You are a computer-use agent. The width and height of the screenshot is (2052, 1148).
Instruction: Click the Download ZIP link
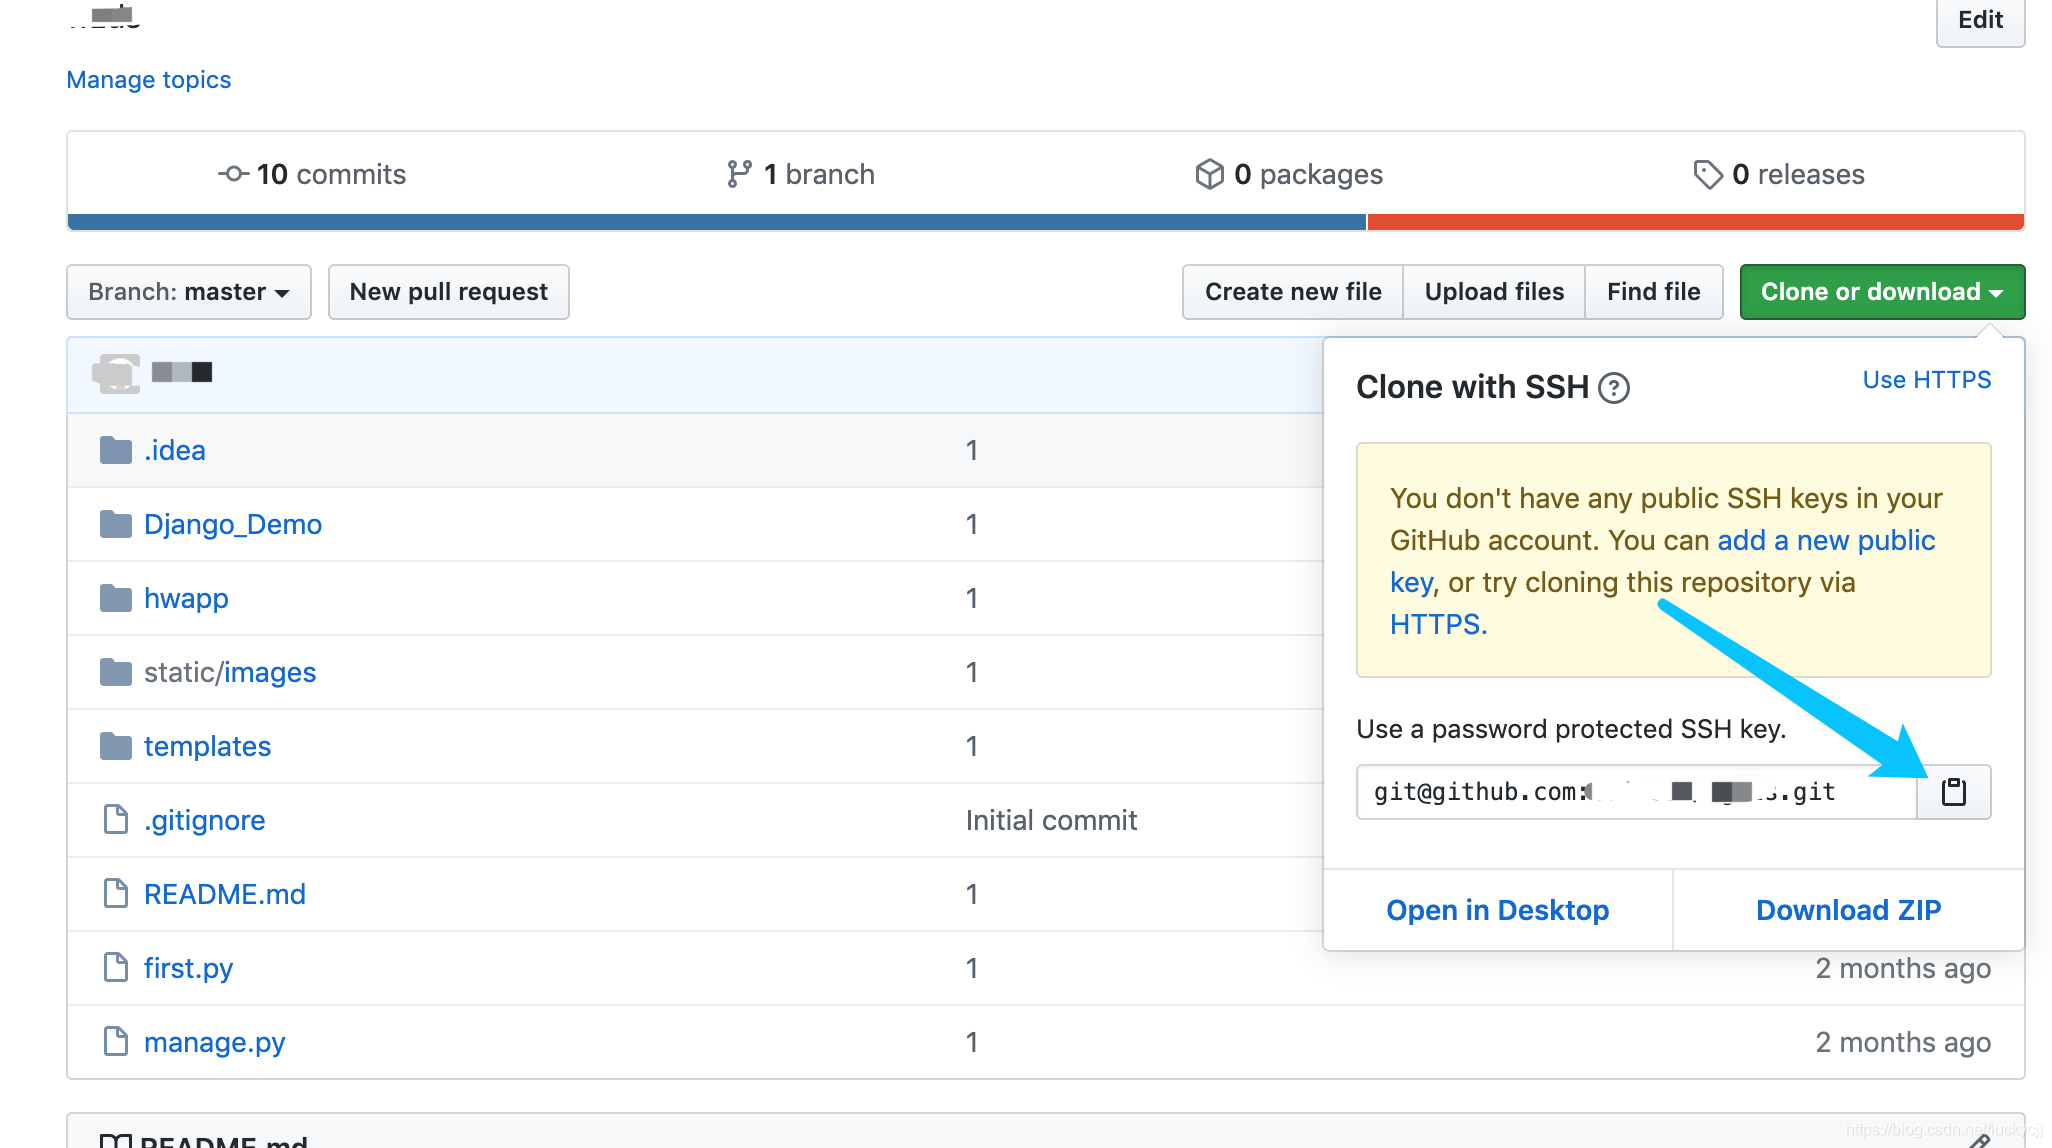pyautogui.click(x=1848, y=910)
